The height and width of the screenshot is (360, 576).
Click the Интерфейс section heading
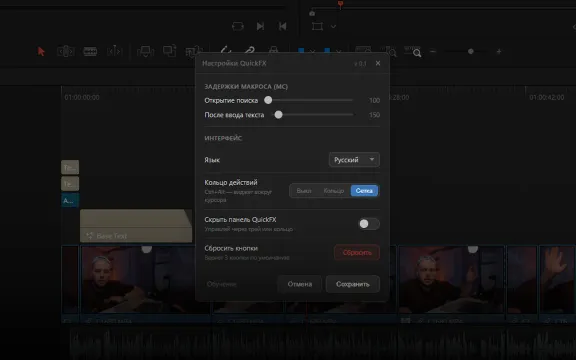[x=223, y=138]
